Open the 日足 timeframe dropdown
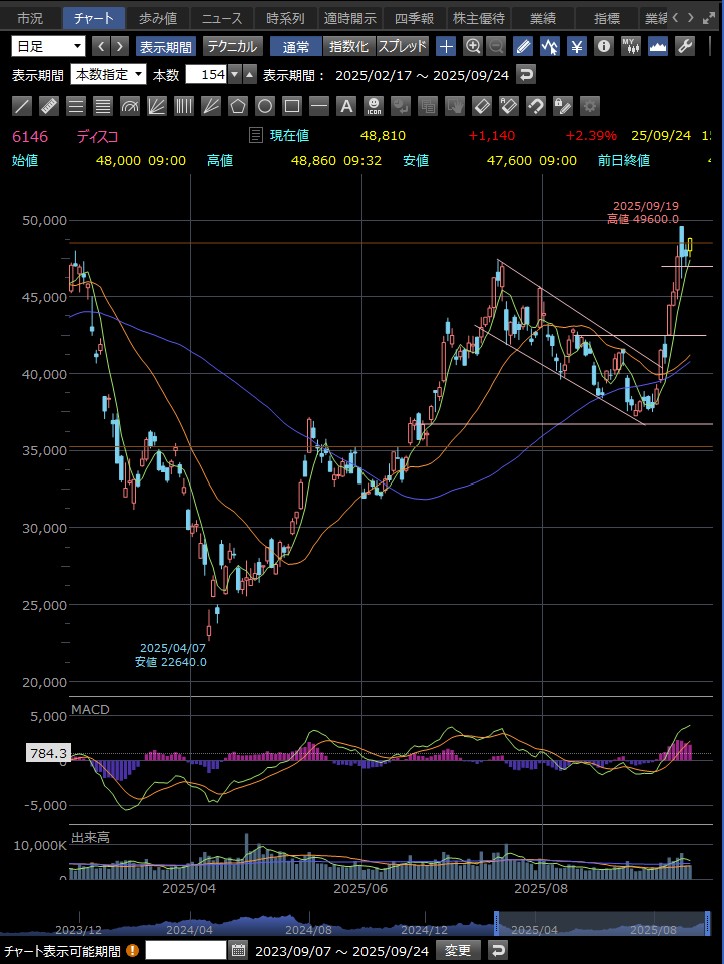The image size is (724, 964). [x=49, y=46]
